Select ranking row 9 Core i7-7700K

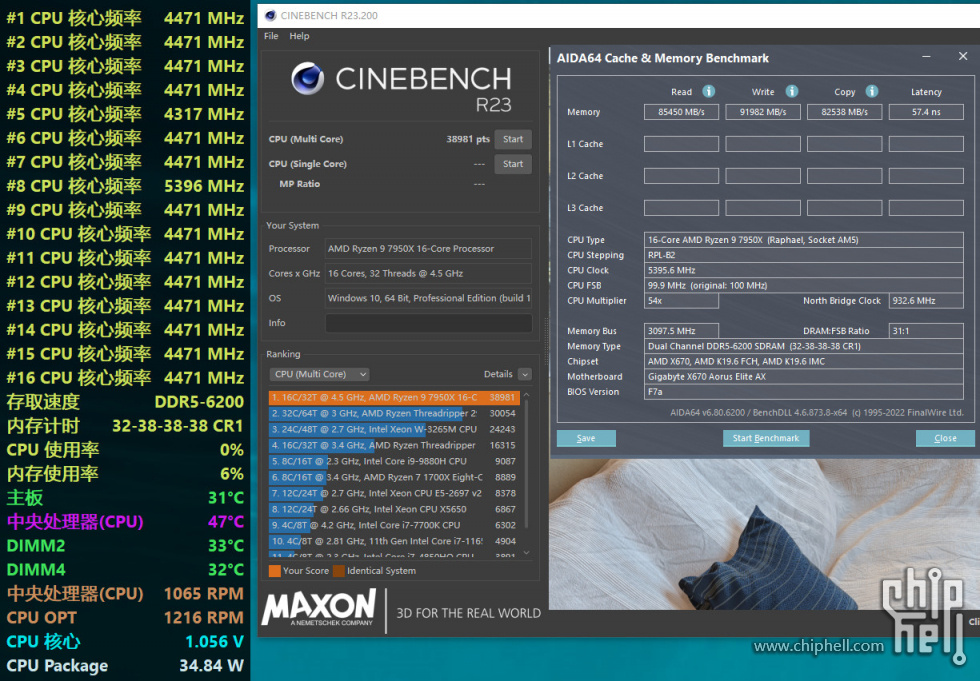click(x=394, y=525)
